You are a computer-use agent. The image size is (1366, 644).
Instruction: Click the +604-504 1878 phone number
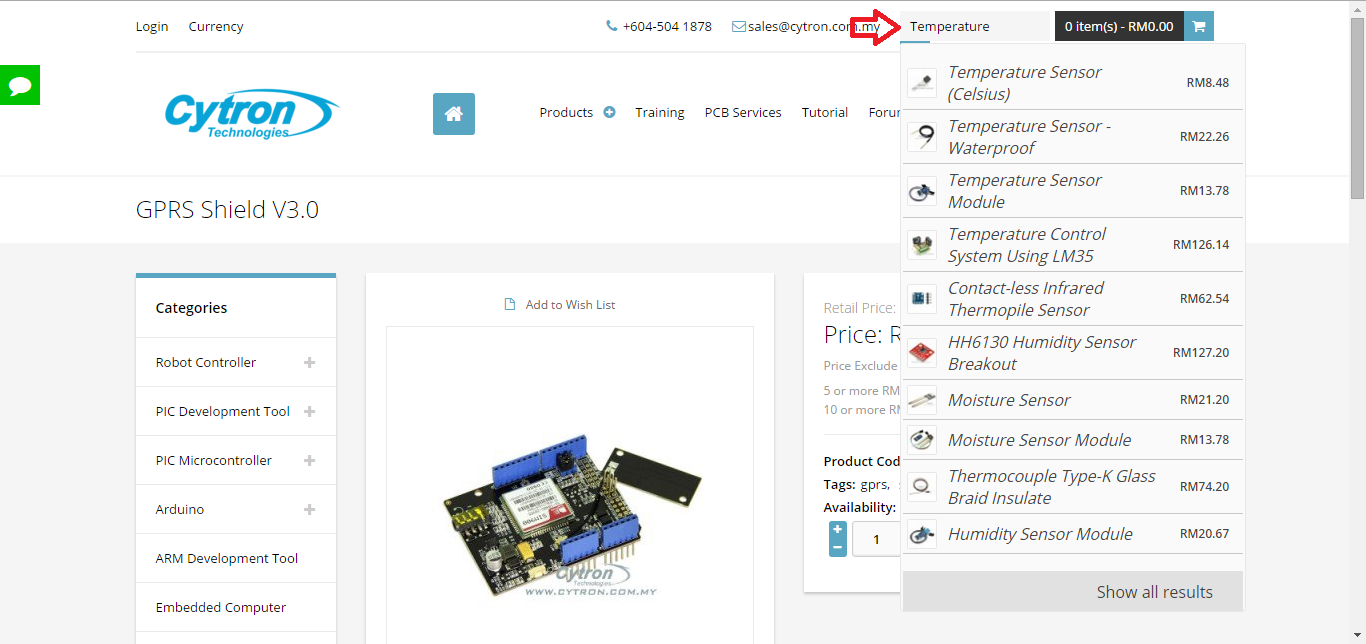(667, 27)
